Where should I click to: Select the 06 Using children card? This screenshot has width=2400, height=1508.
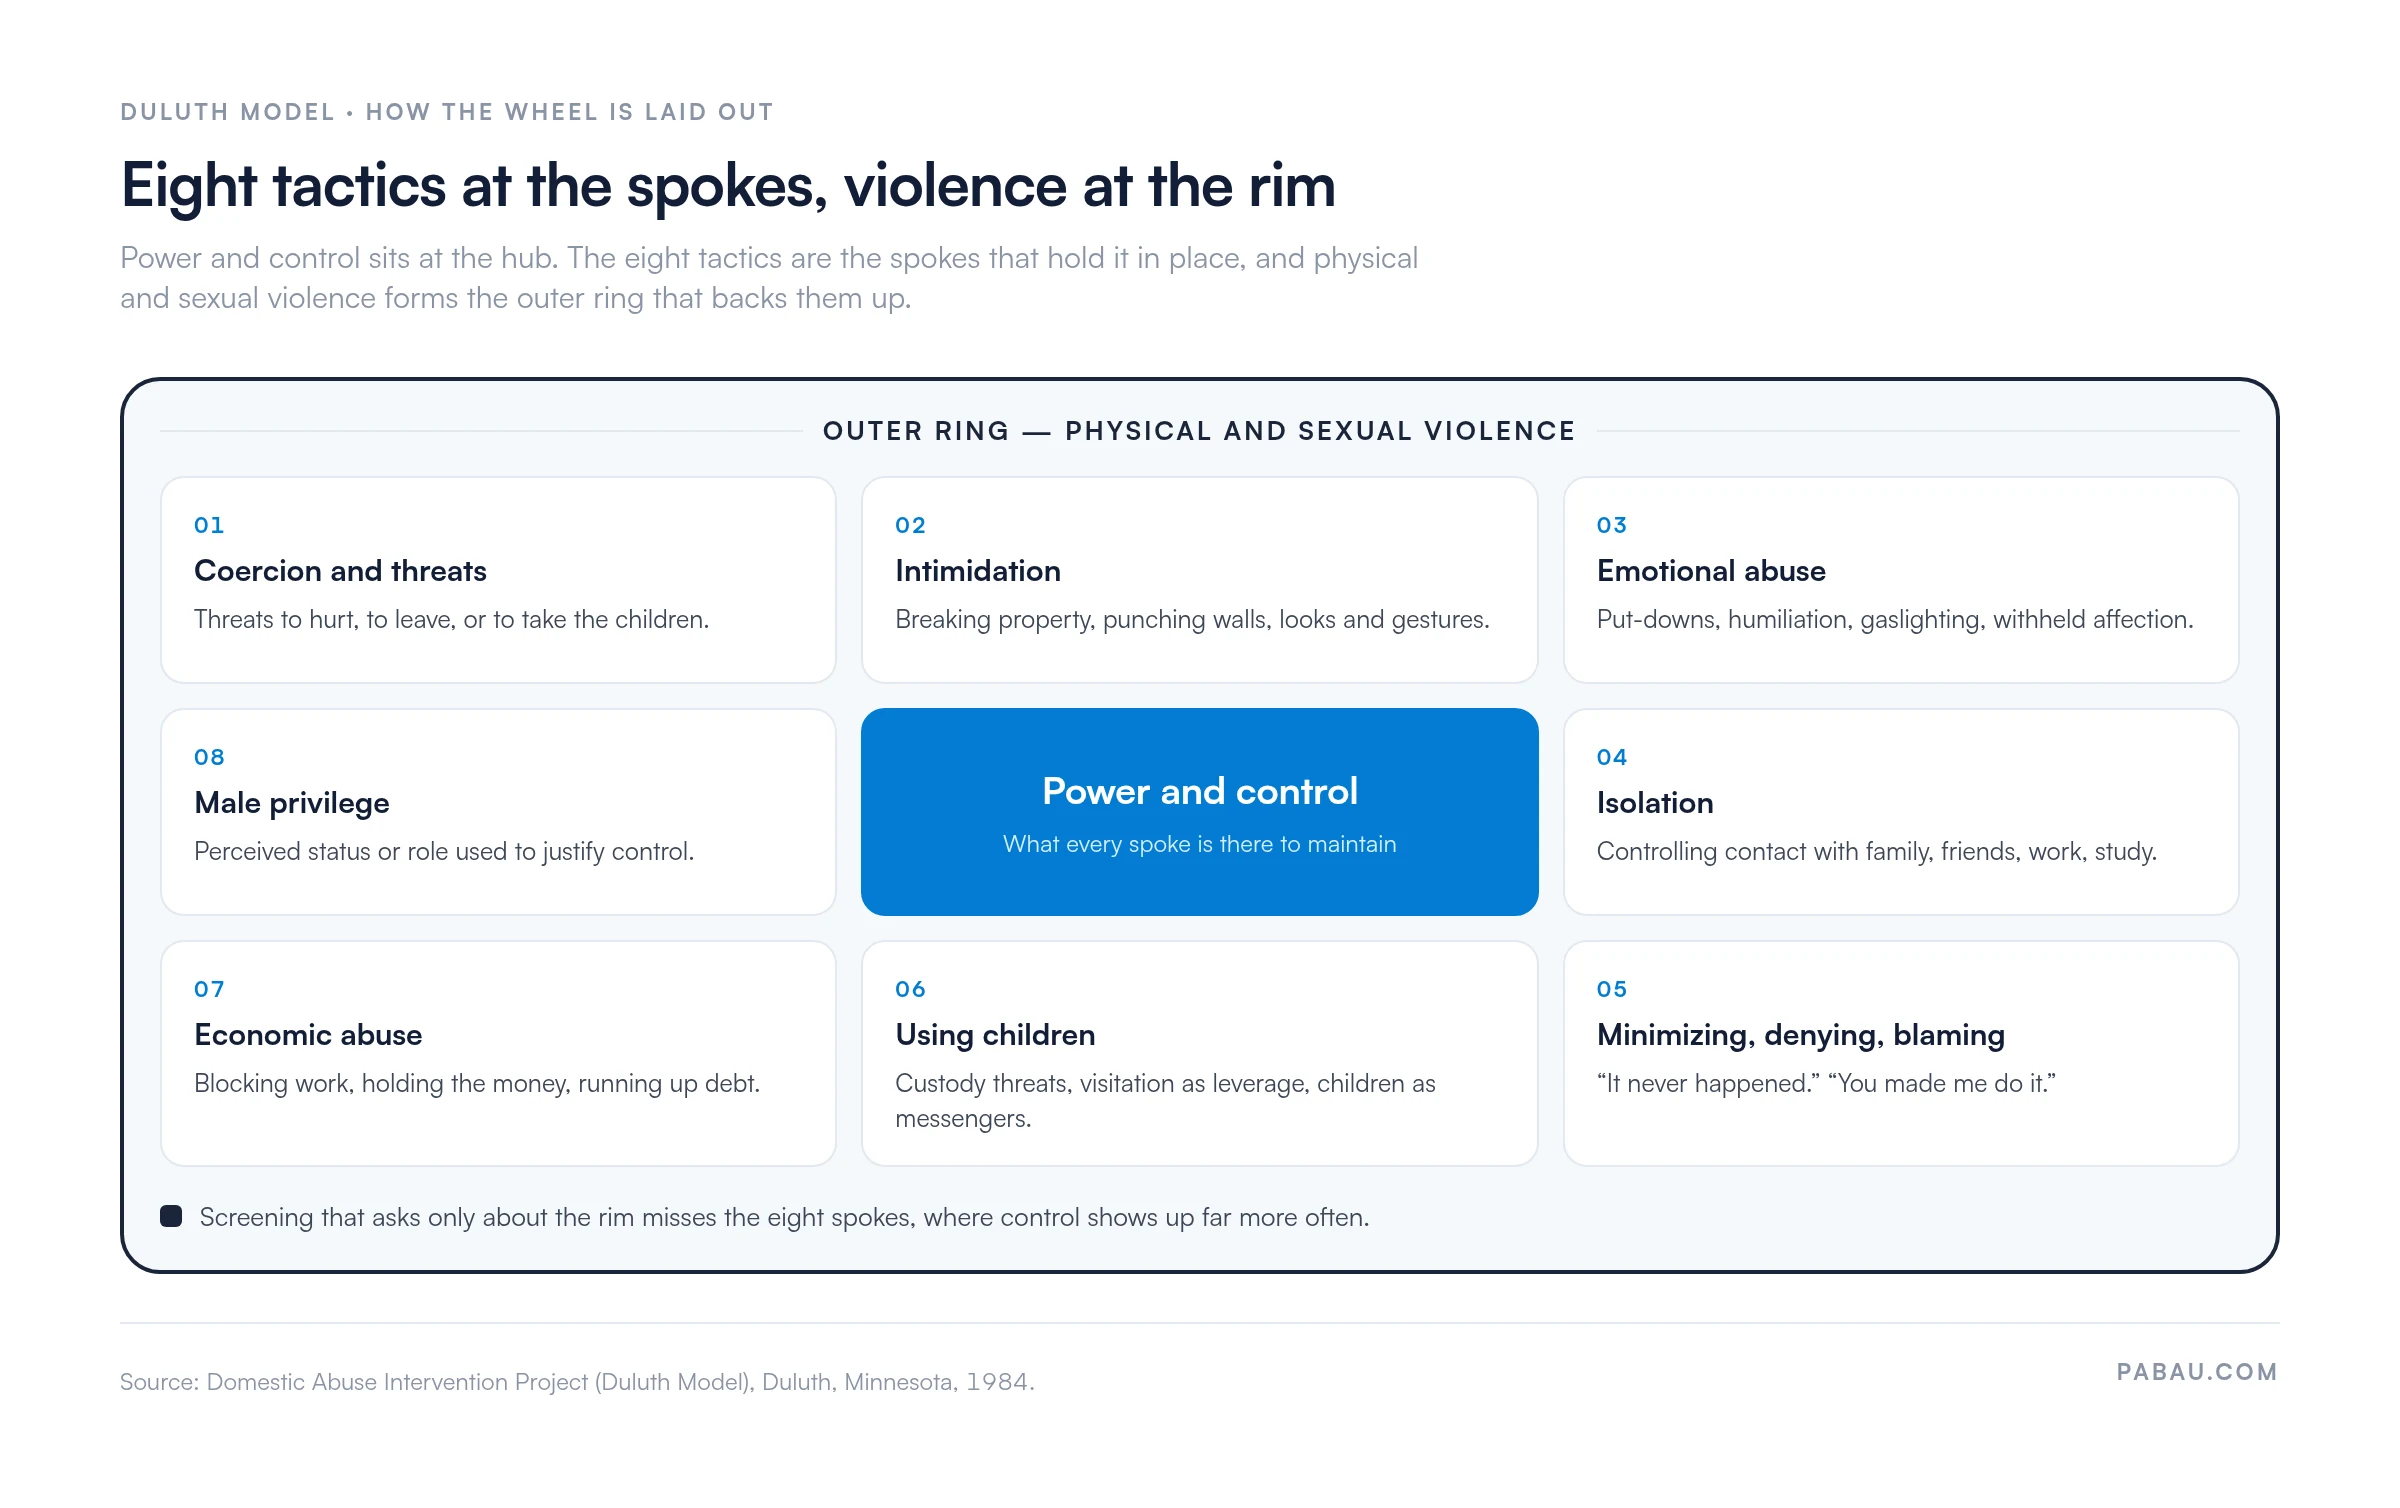(1199, 1053)
